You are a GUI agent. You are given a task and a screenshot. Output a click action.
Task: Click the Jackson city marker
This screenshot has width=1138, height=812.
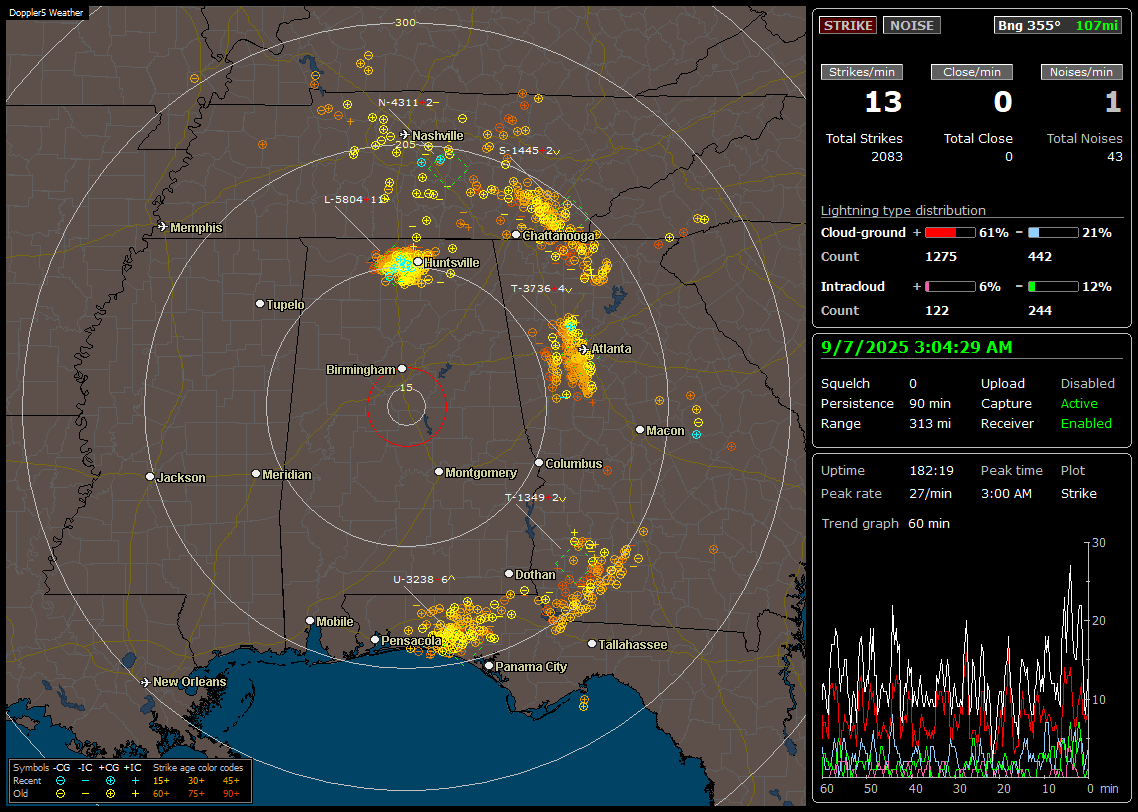(150, 477)
